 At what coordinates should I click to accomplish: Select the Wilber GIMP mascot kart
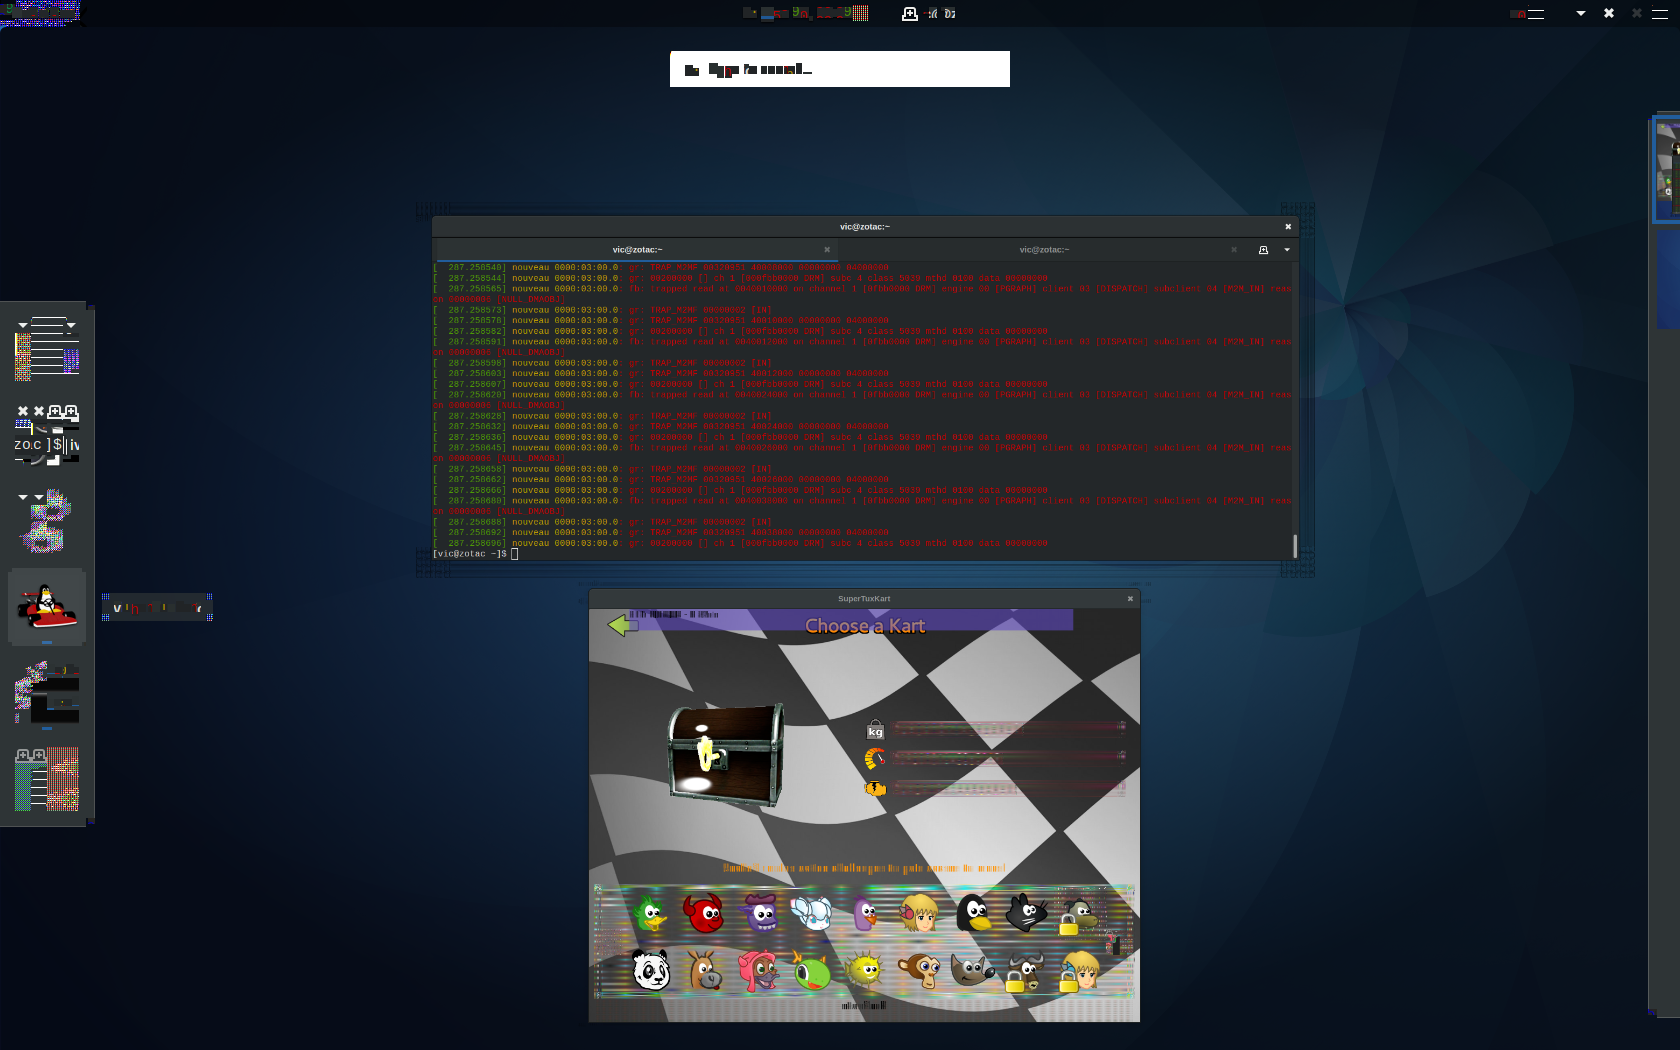pyautogui.click(x=971, y=970)
